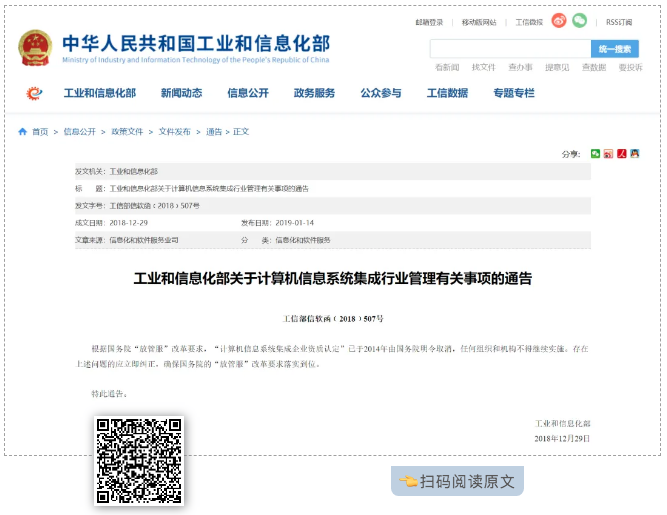Click the bold article headline
The image size is (667, 515).
[x=333, y=279]
